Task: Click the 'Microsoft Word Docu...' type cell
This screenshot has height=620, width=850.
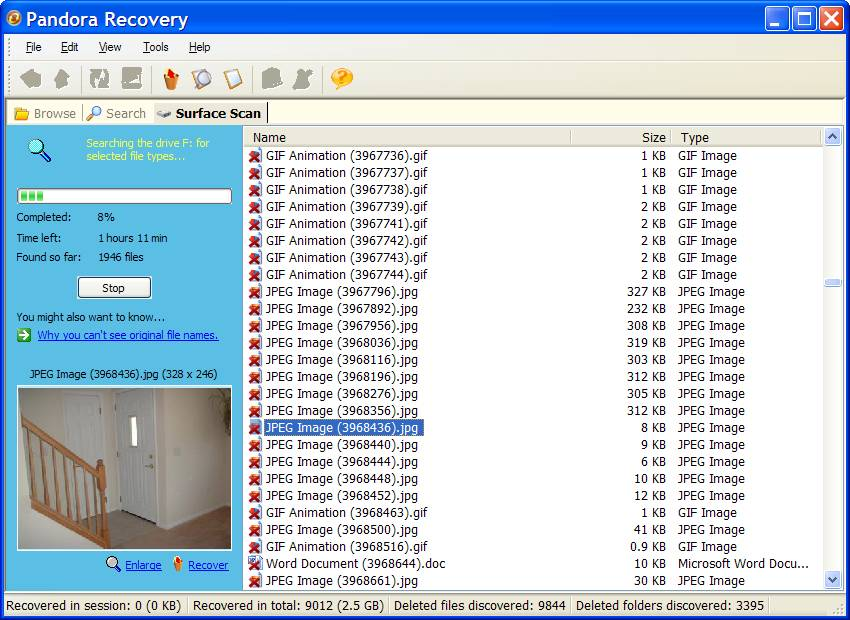Action: (x=743, y=564)
